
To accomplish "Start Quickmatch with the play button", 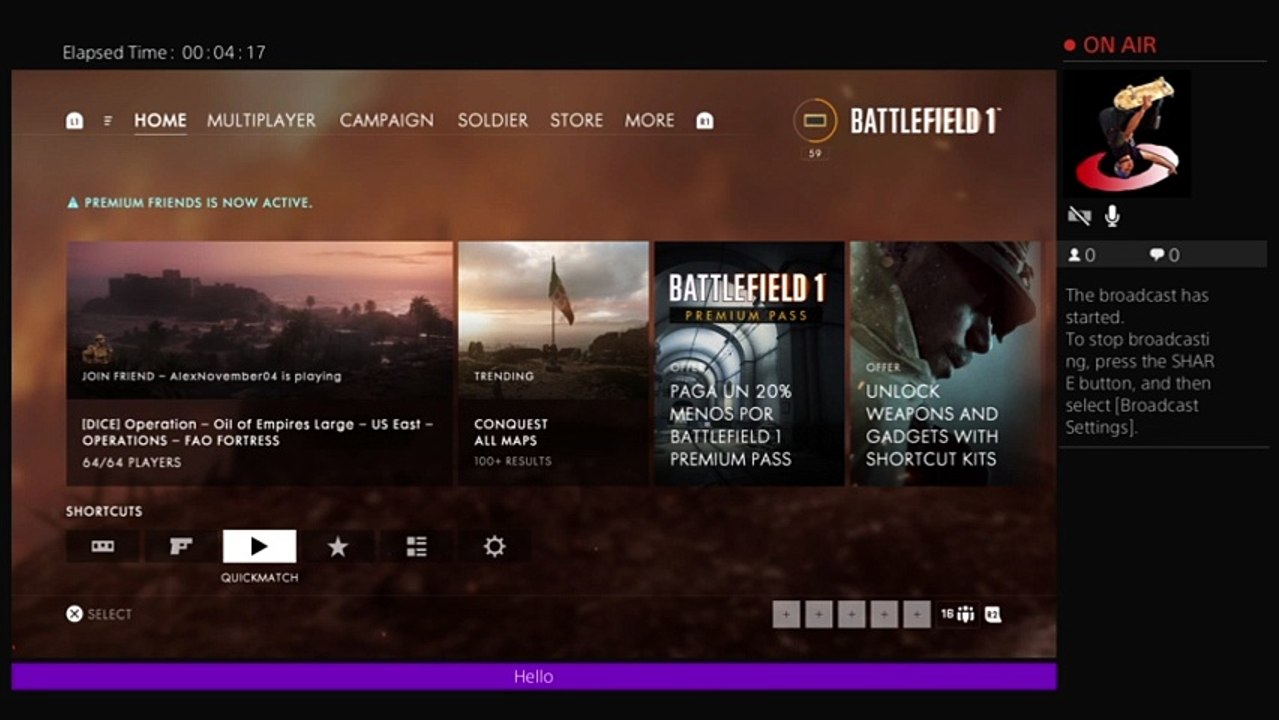I will (259, 546).
